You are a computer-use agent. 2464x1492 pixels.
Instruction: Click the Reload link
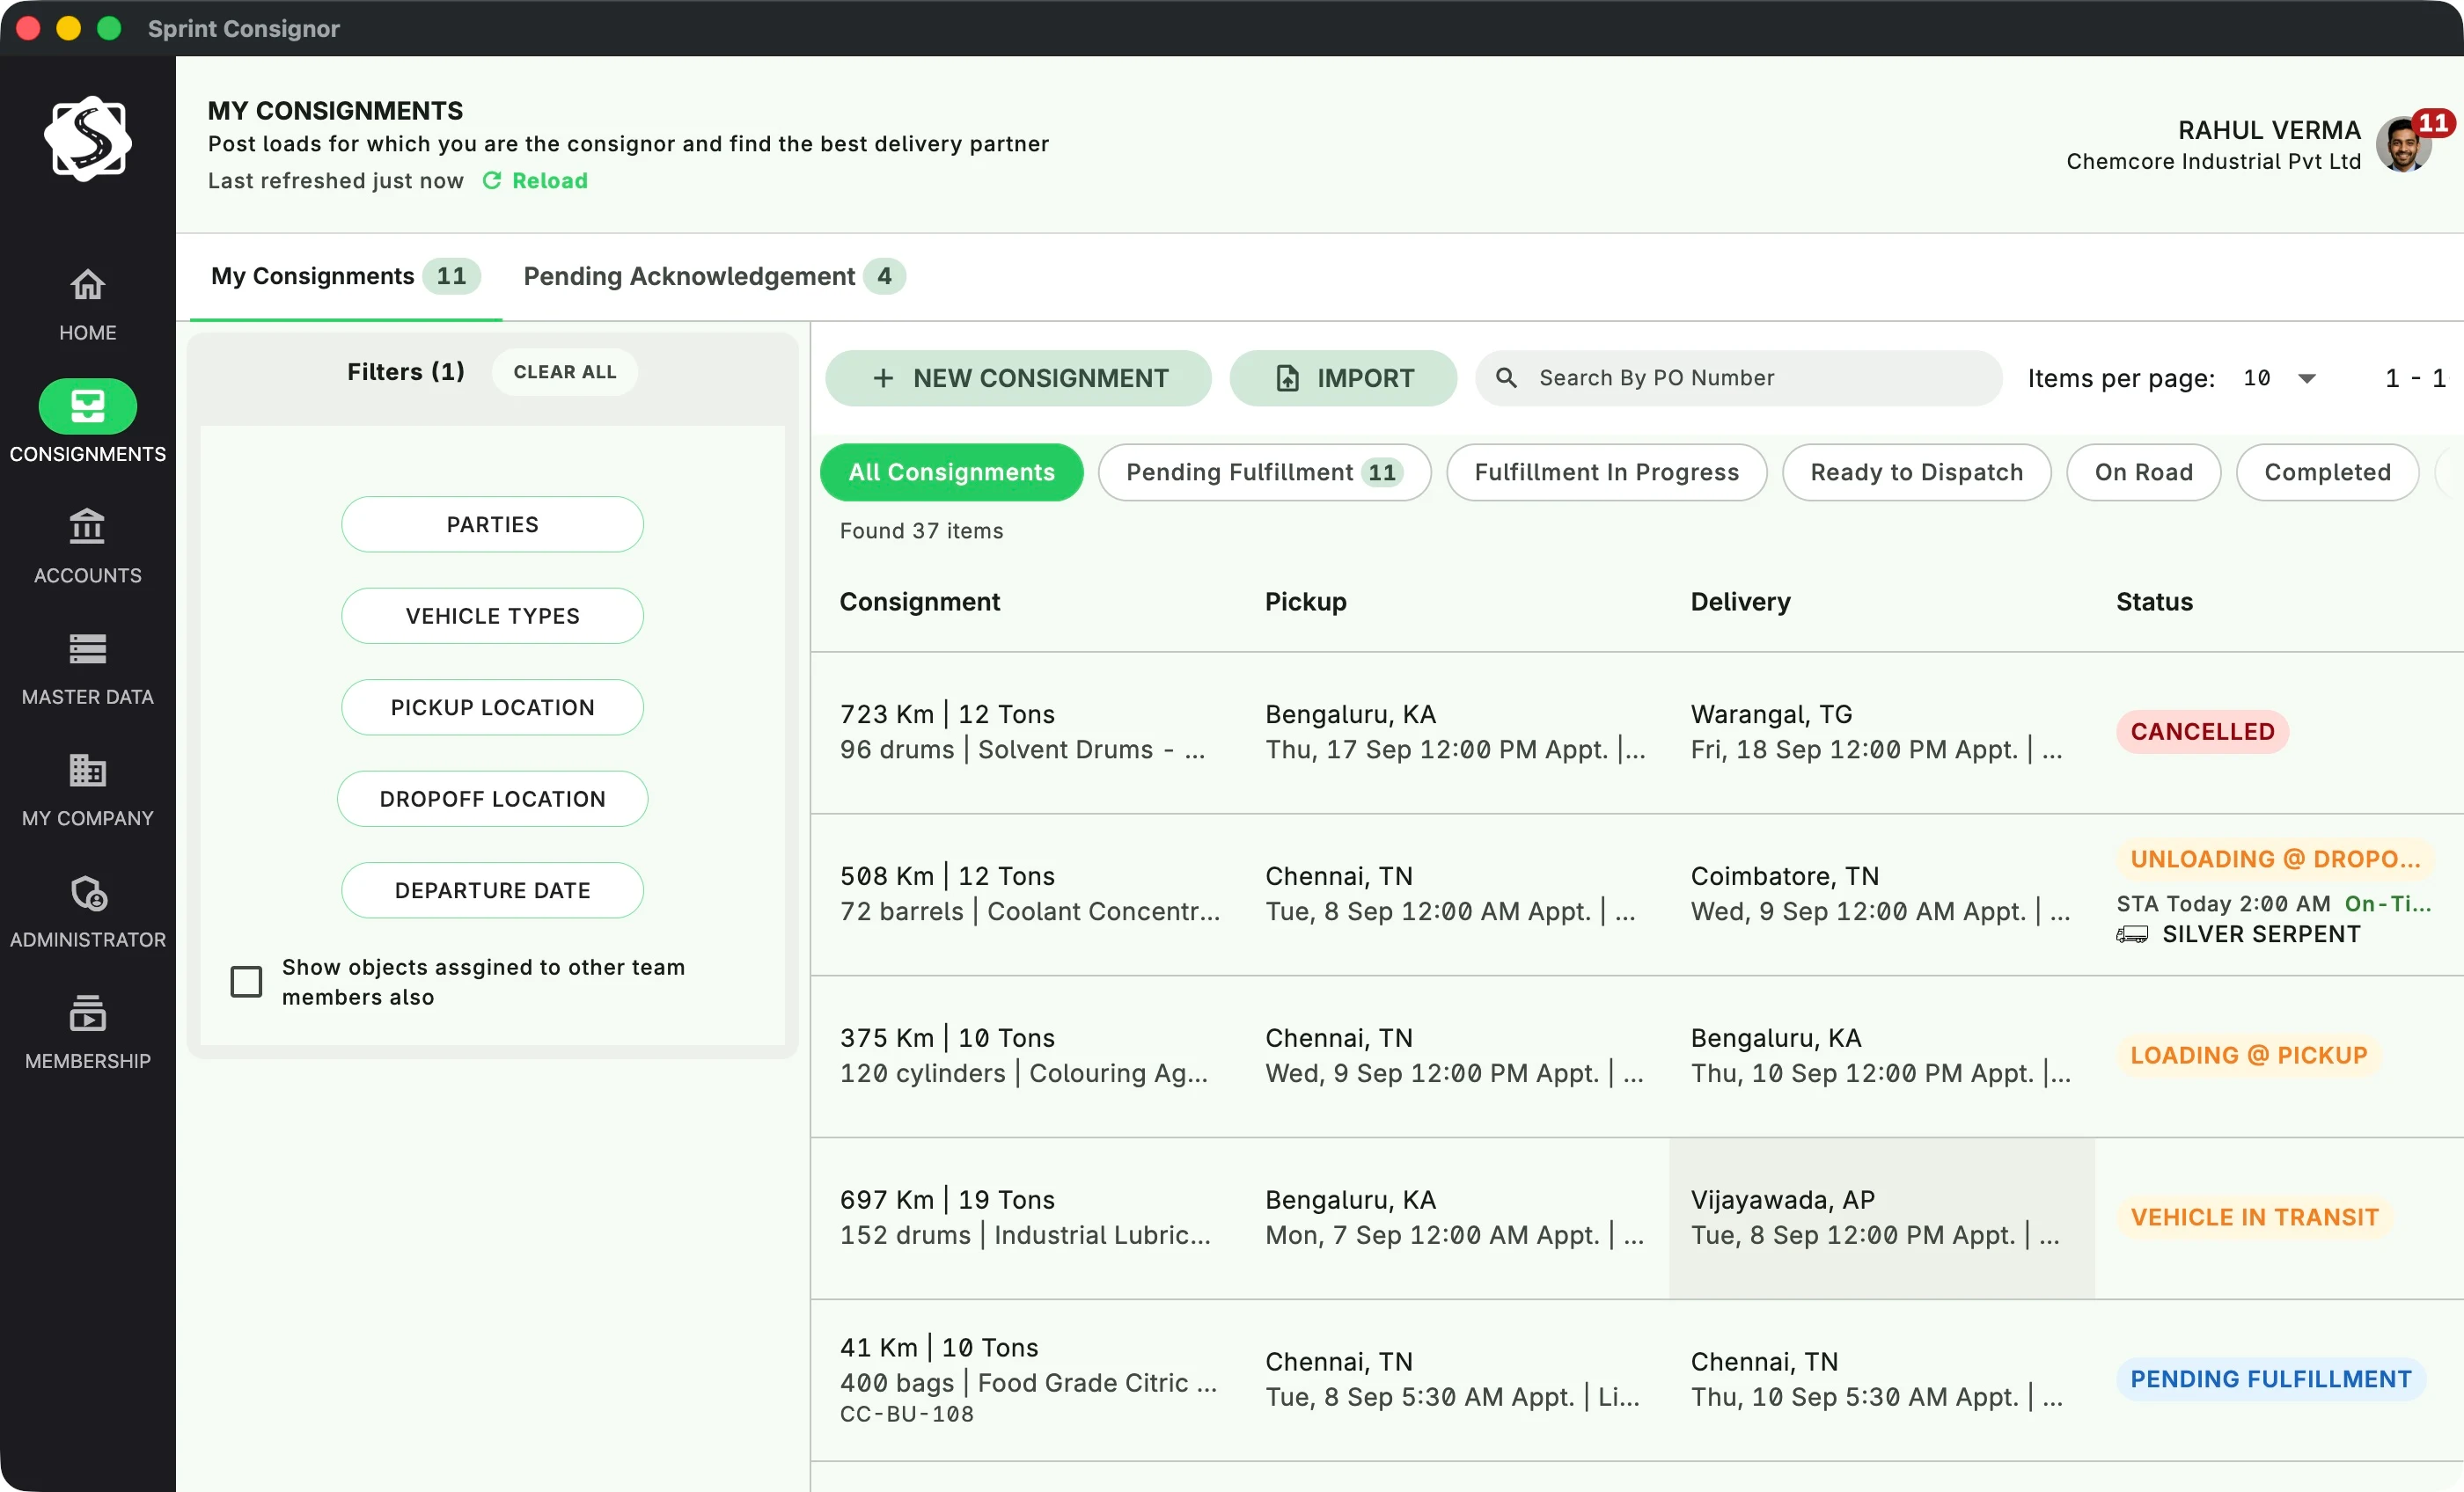tap(549, 181)
